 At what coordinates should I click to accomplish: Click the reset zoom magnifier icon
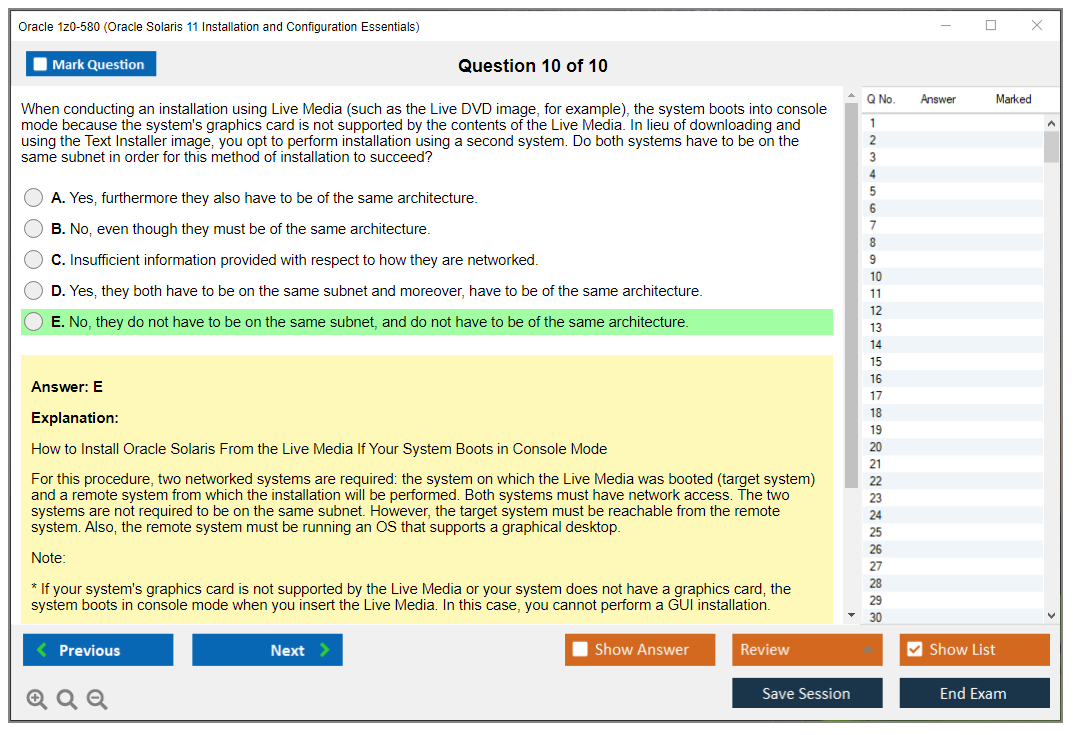coord(67,700)
